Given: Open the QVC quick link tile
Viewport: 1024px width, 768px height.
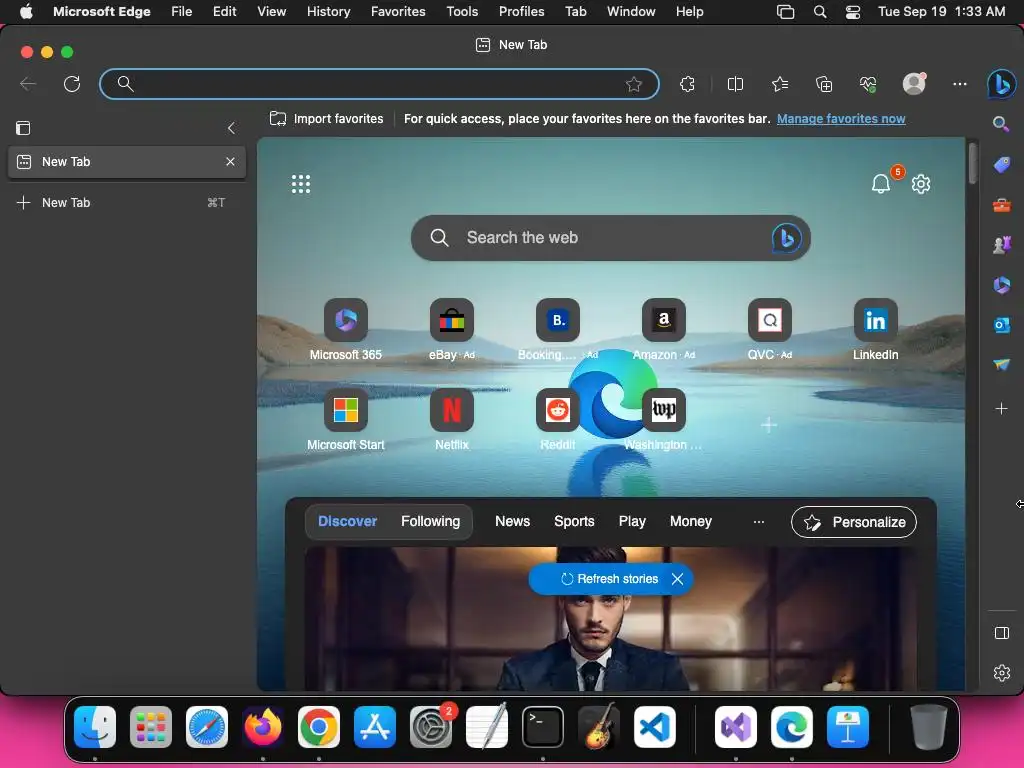Looking at the screenshot, I should (769, 320).
